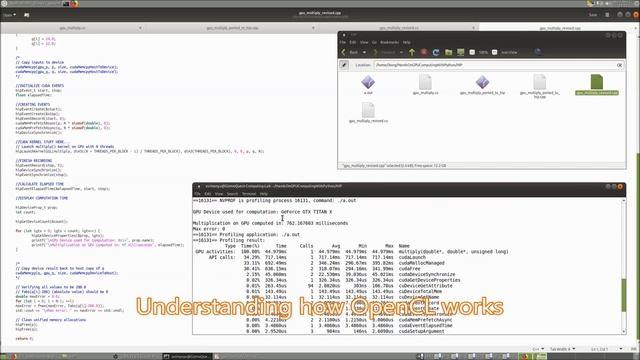The image size is (640, 360).
Task: Open the C++ language selector in status bar
Action: [538, 349]
